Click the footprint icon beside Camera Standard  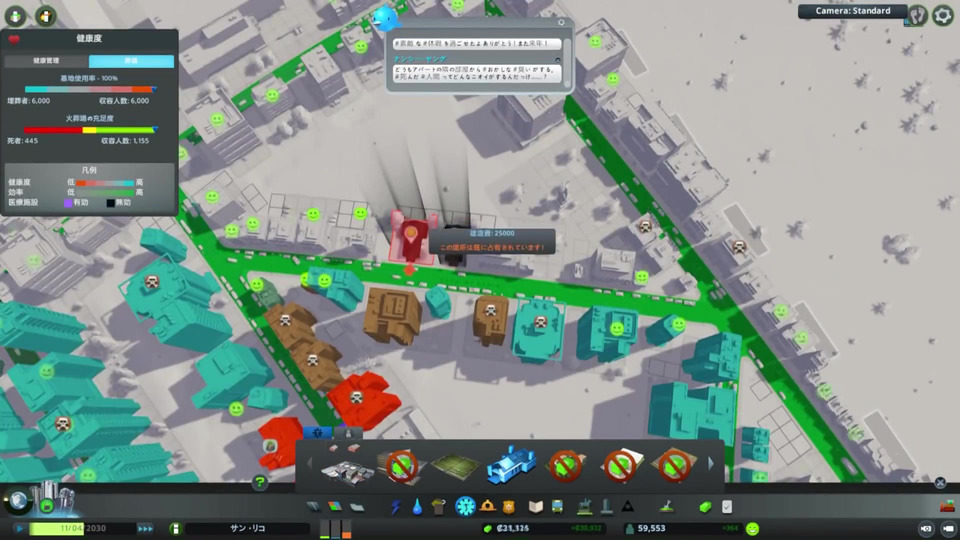pyautogui.click(x=917, y=15)
